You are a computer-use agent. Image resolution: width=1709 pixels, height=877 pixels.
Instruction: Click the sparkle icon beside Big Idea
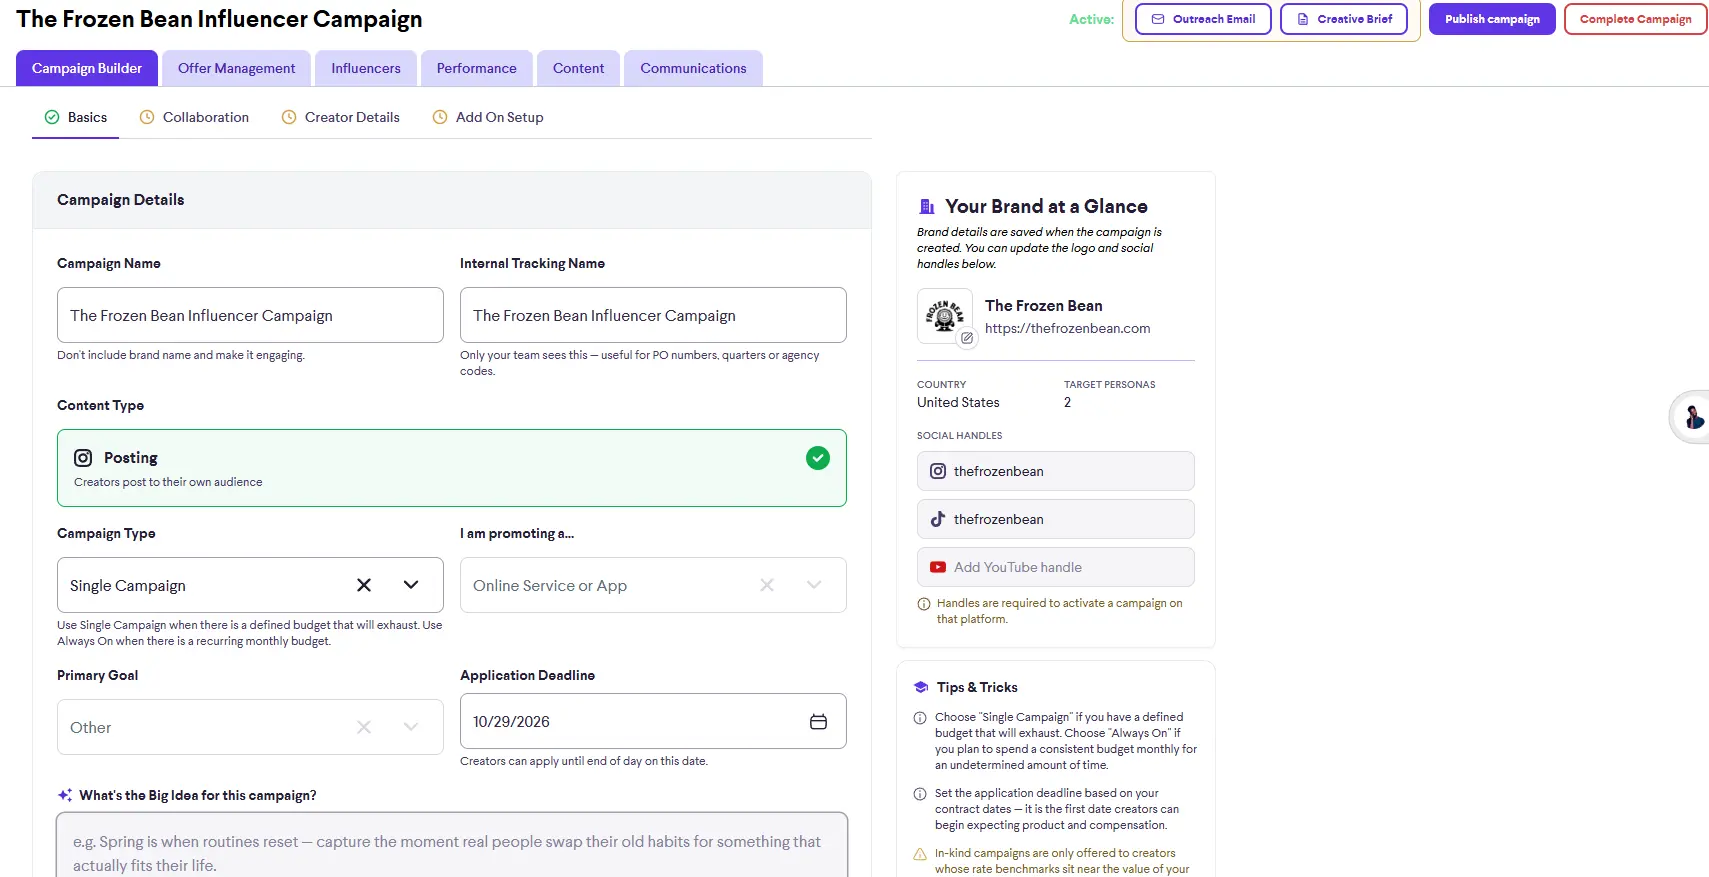tap(65, 795)
